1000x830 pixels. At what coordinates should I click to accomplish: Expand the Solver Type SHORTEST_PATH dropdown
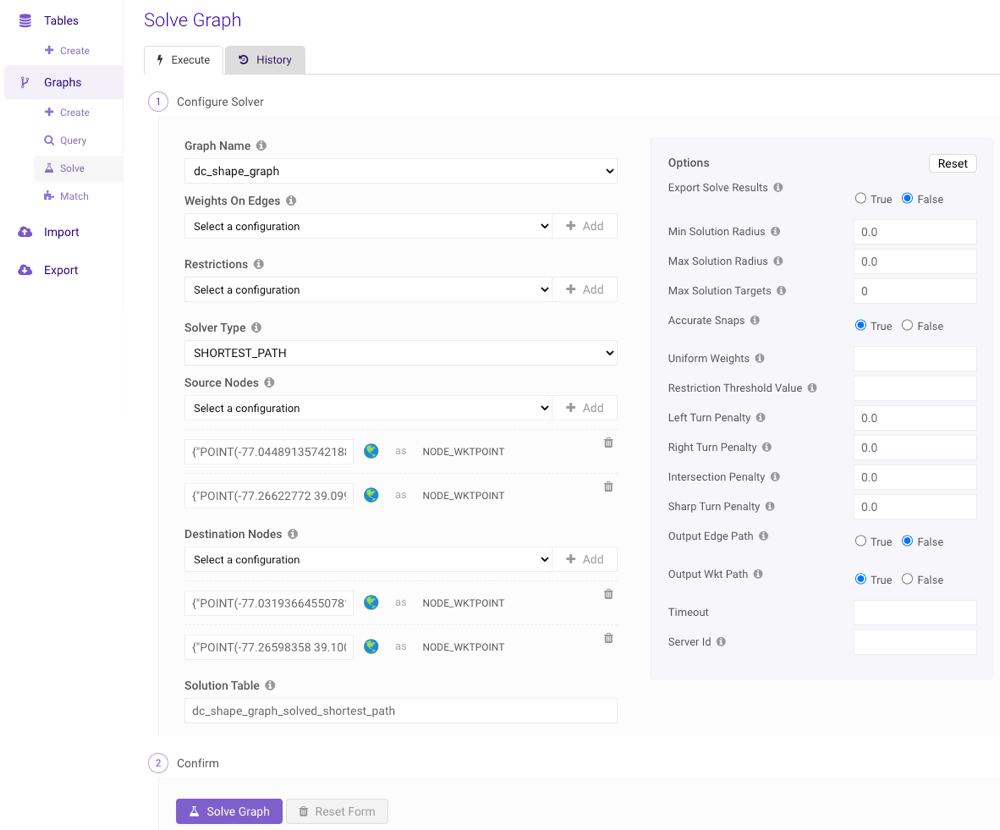pyautogui.click(x=400, y=353)
